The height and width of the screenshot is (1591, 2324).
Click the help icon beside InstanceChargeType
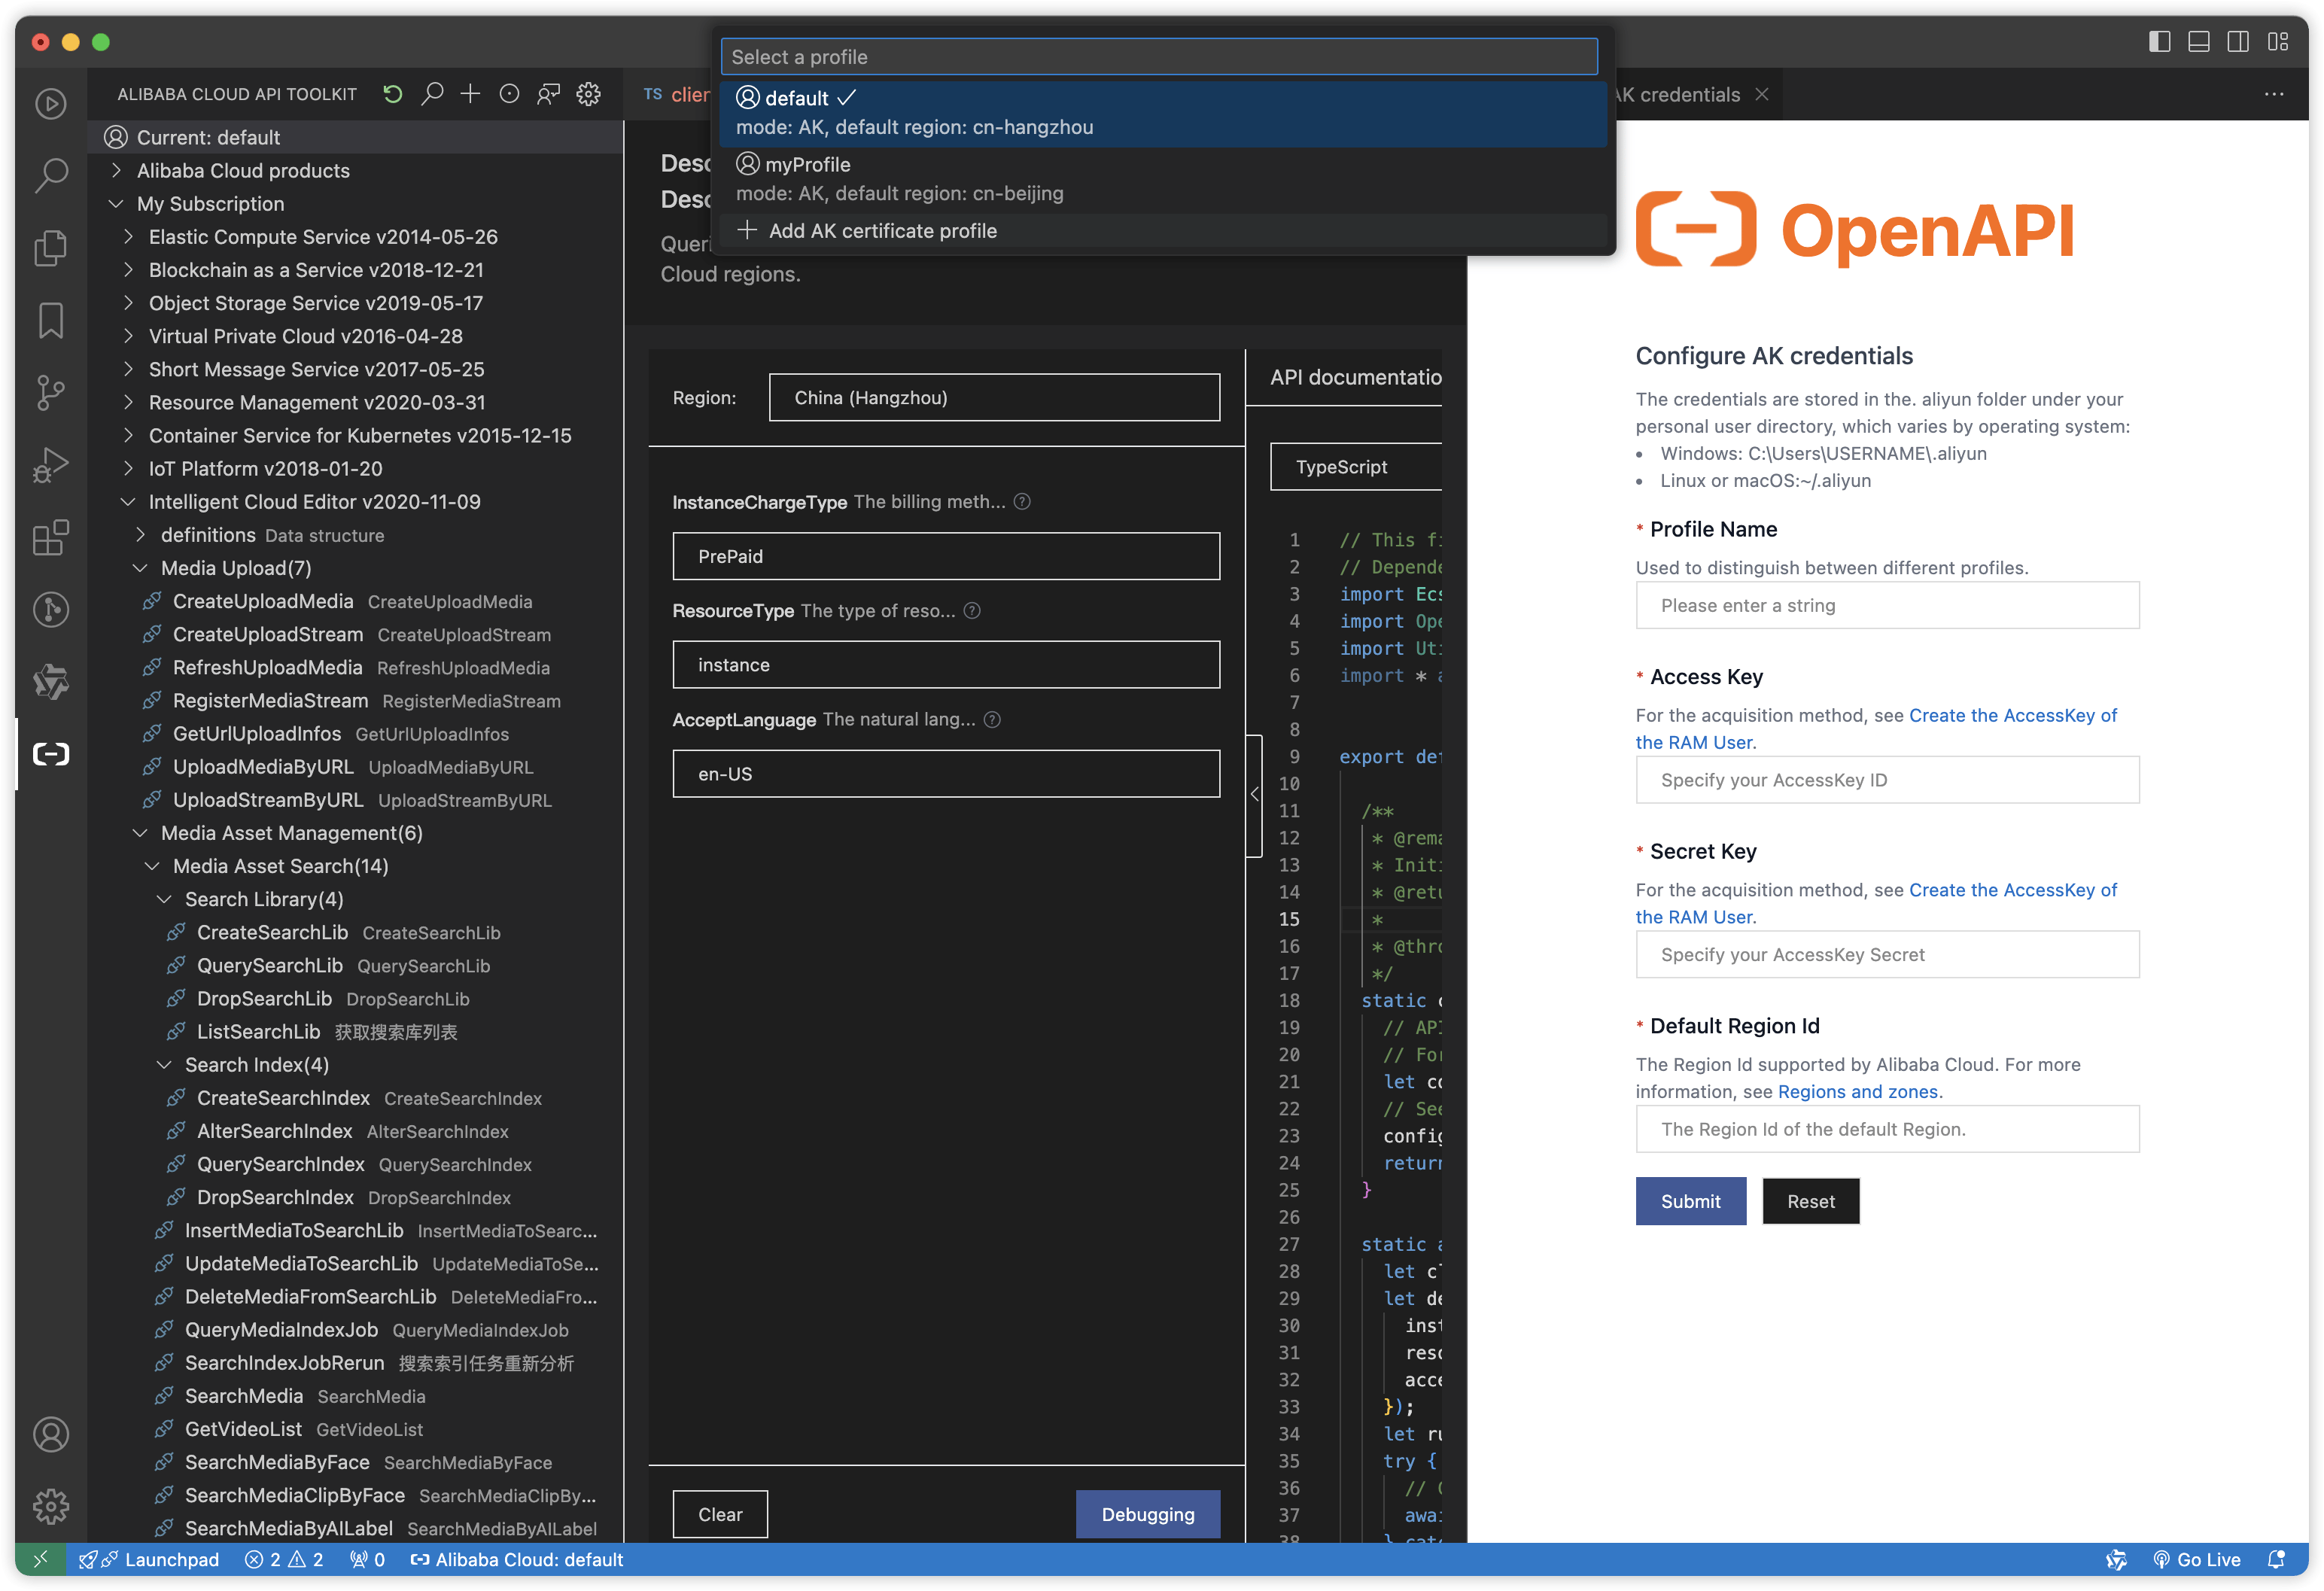tap(1022, 502)
